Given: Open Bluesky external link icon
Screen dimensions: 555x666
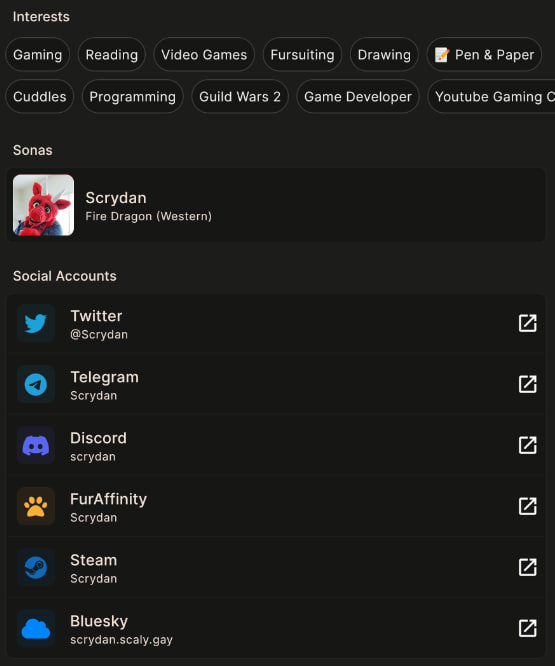Looking at the screenshot, I should coord(527,628).
